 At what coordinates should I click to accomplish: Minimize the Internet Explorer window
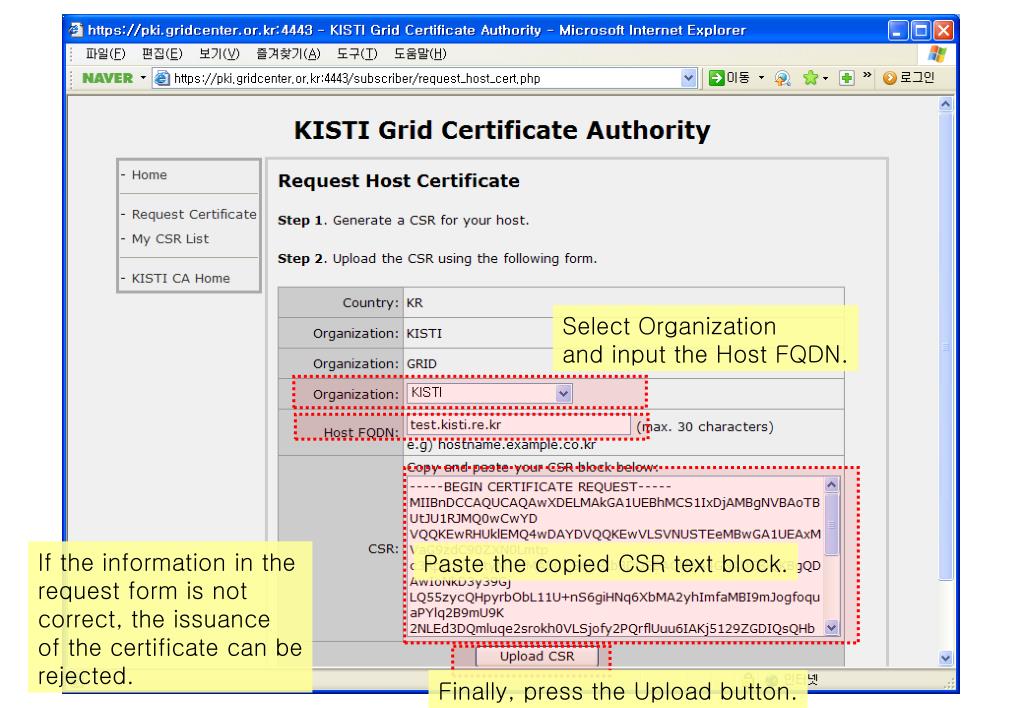click(898, 30)
